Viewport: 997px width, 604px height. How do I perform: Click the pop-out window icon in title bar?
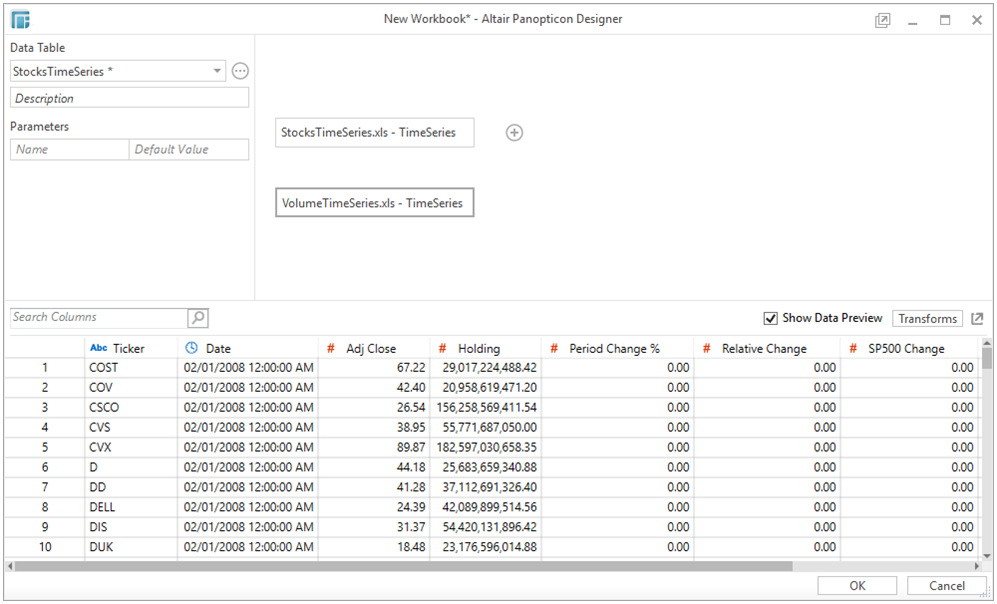882,20
